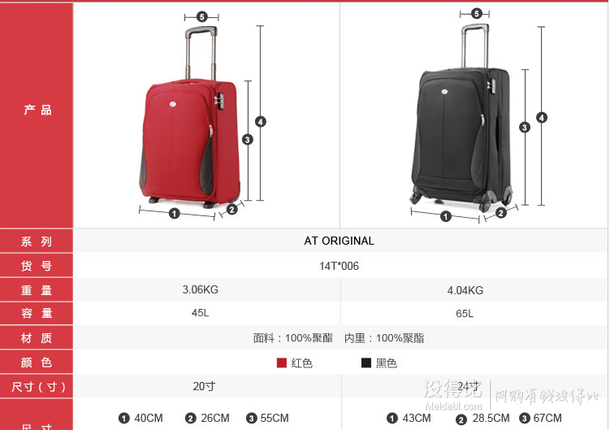Select the black 黑色 color swatch

366,363
